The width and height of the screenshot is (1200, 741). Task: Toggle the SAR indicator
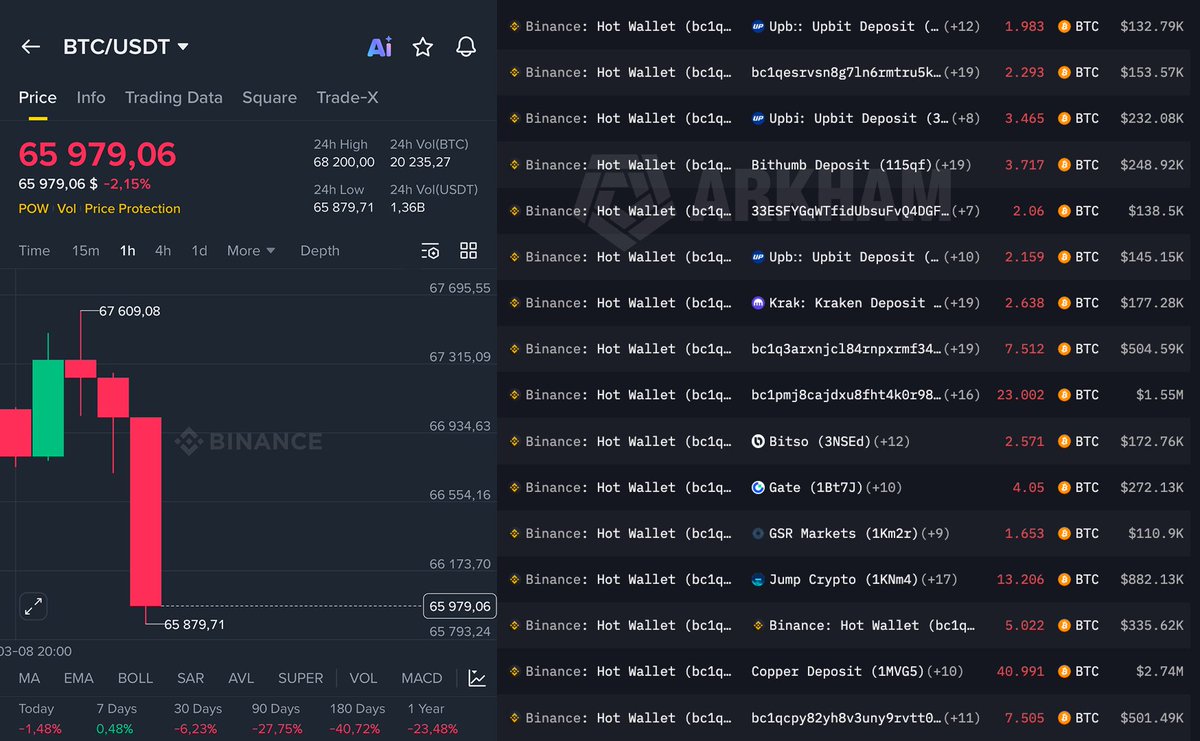191,678
